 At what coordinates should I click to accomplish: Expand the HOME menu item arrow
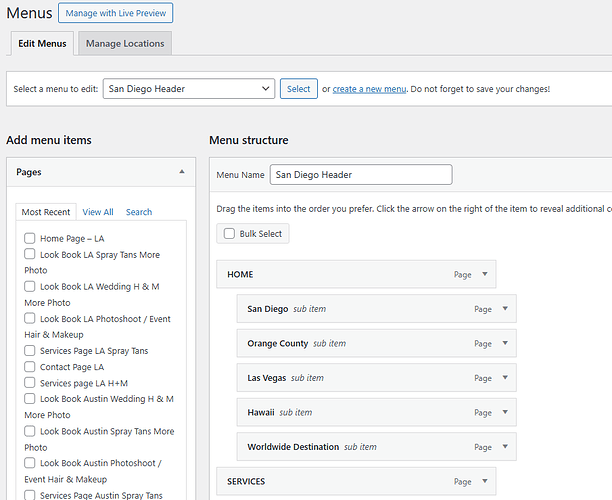pos(485,274)
